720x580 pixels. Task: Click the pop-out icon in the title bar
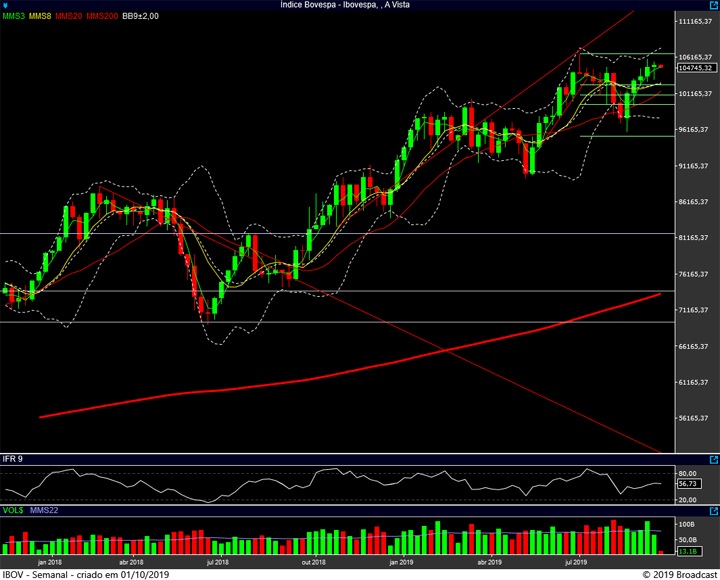(712, 5)
